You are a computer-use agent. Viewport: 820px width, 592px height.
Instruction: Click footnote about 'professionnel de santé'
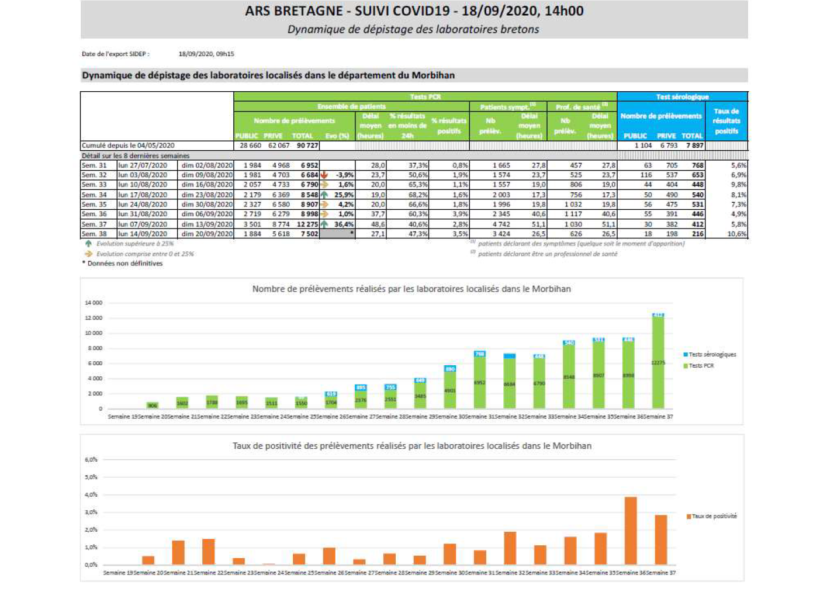tap(544, 254)
